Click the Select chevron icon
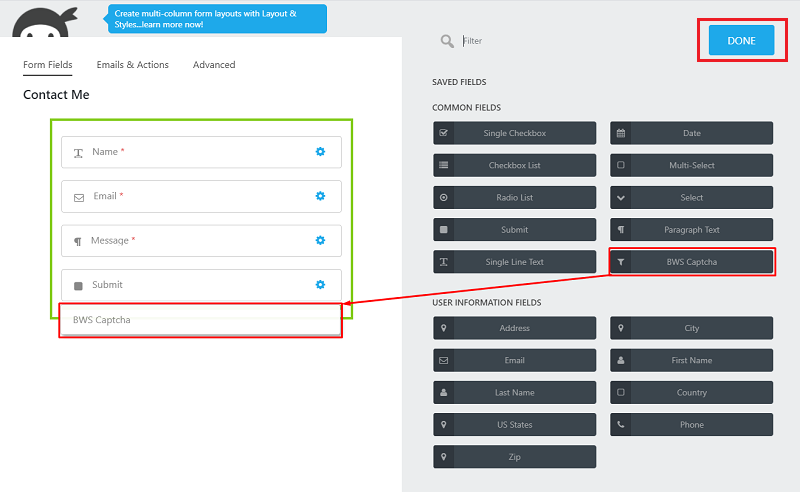Screen dimensions: 800x492 click(621, 198)
